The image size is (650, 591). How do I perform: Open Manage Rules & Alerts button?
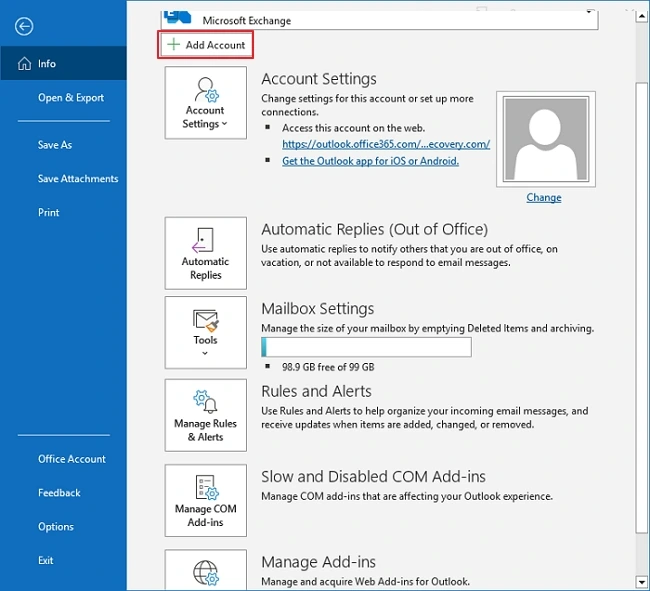pos(206,415)
